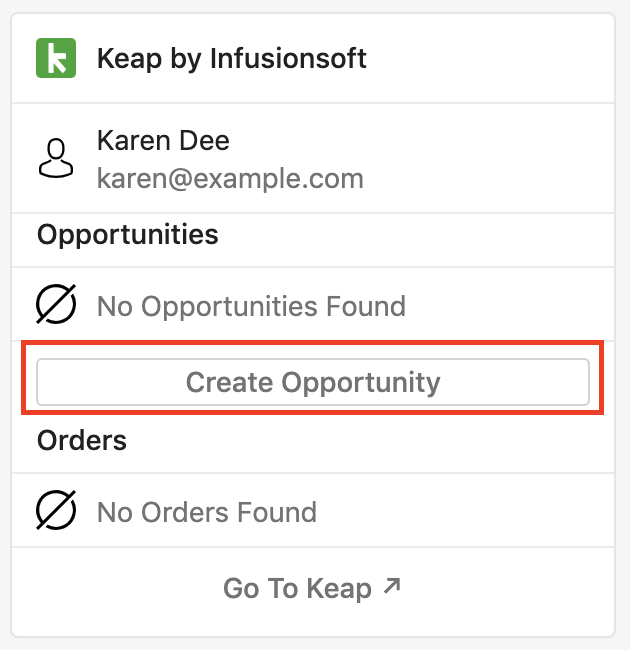Open the Karen Dee contact name
Screen dimensions: 630x650
[163, 141]
